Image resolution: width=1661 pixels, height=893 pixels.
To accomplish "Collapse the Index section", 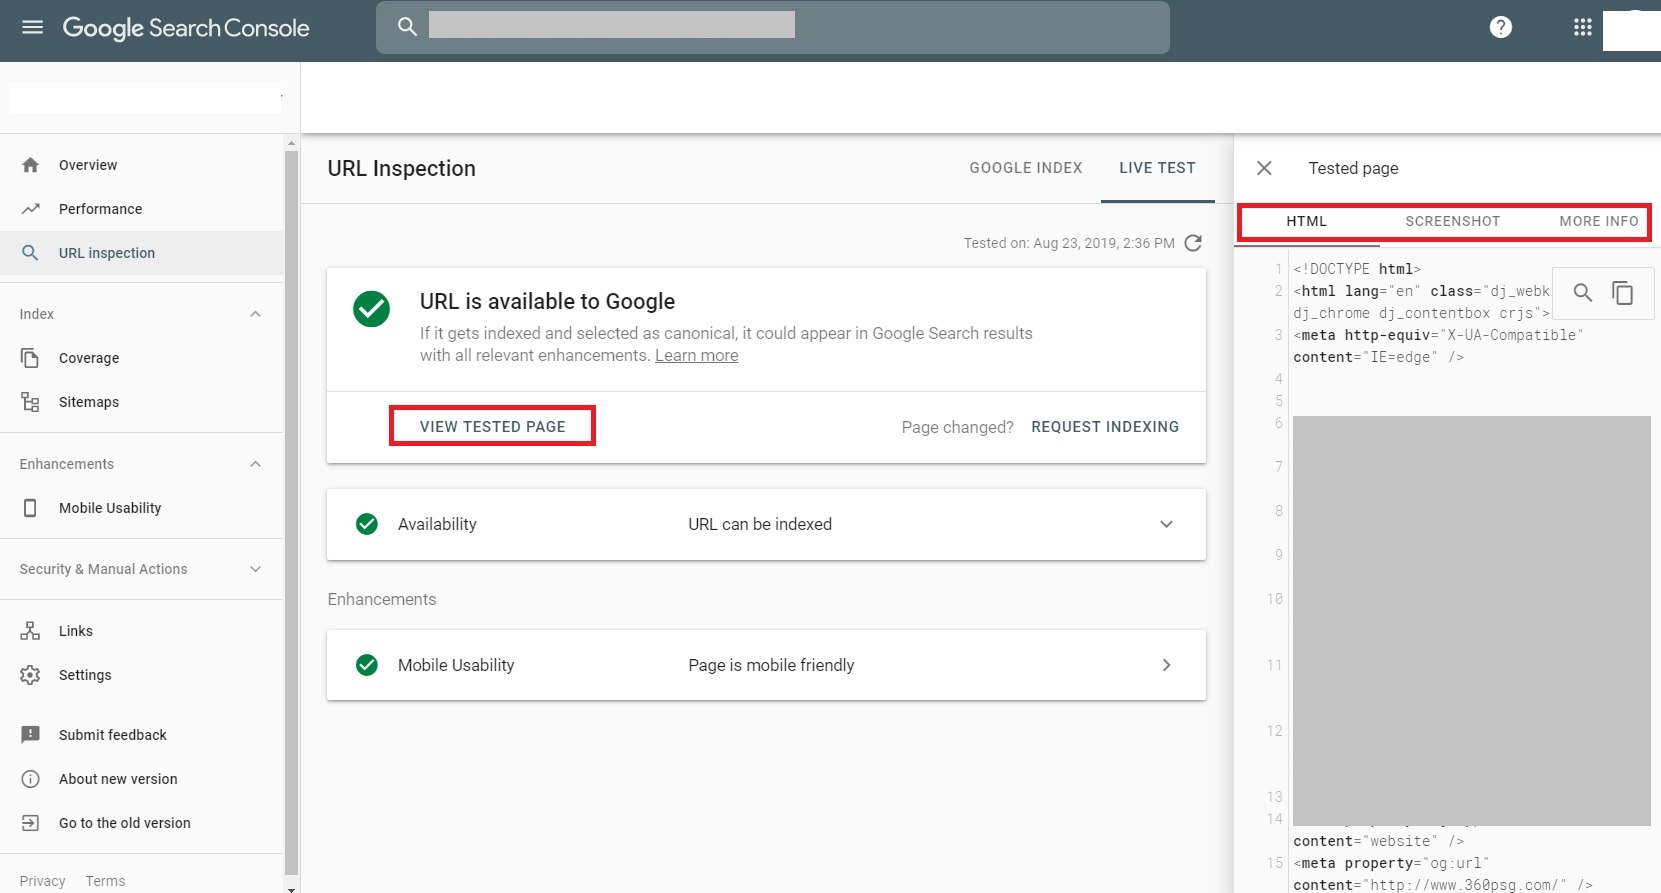I will coord(255,314).
